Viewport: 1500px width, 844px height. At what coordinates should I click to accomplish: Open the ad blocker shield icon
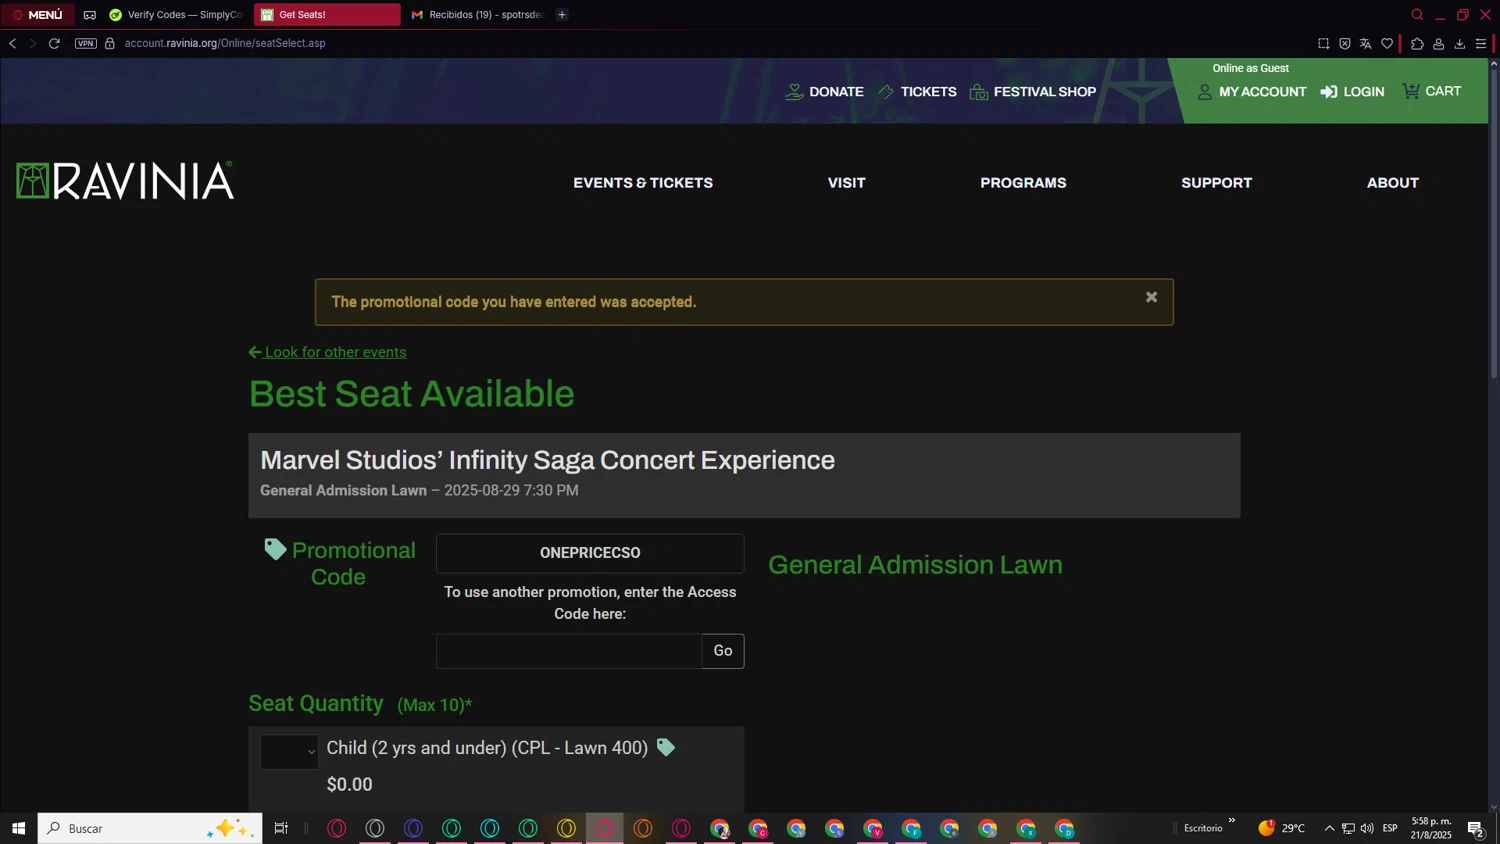click(1345, 43)
